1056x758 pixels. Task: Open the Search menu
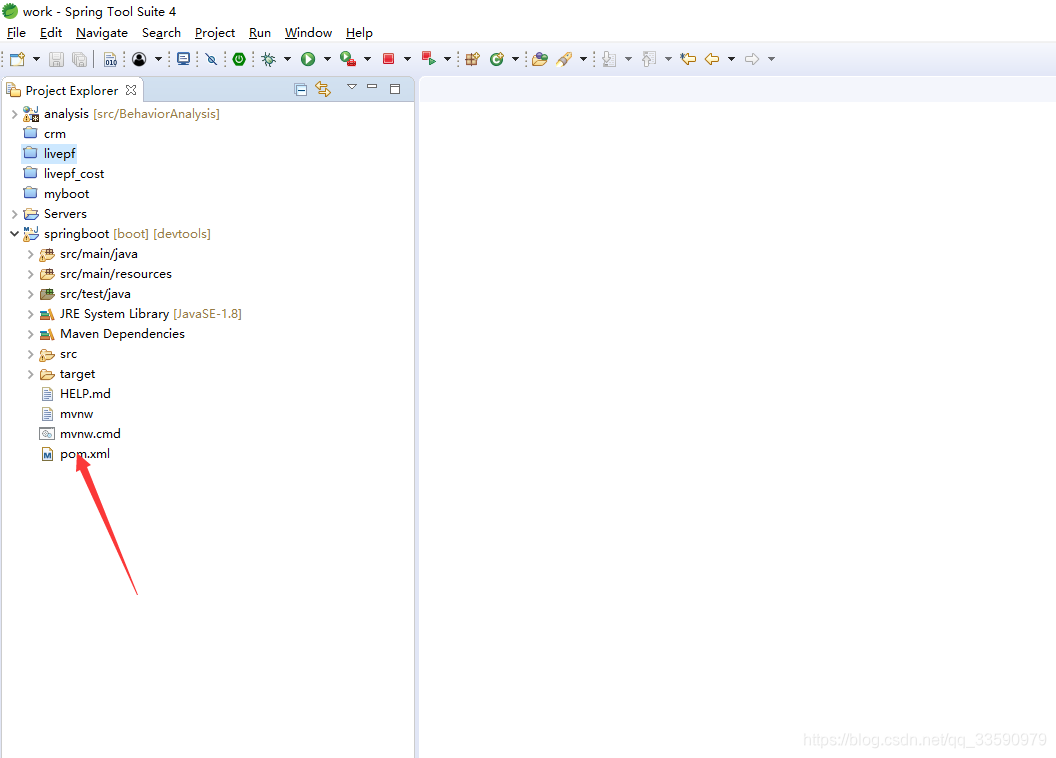pos(161,33)
